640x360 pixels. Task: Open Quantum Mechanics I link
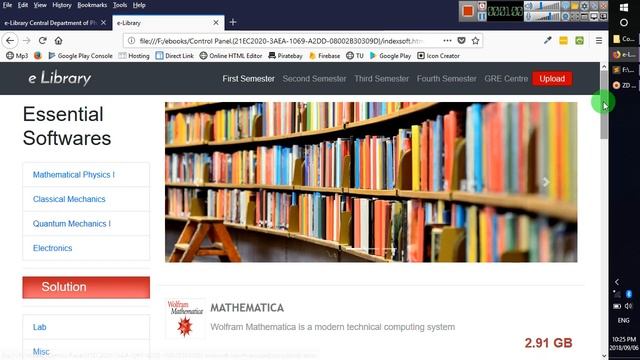(x=71, y=224)
